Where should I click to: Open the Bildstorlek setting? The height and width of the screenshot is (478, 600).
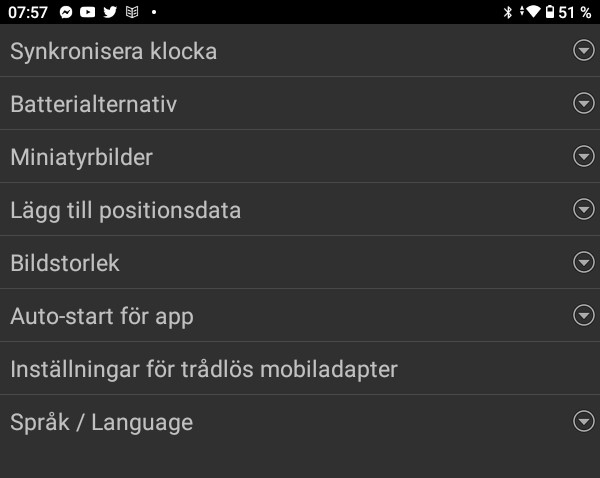[65, 263]
